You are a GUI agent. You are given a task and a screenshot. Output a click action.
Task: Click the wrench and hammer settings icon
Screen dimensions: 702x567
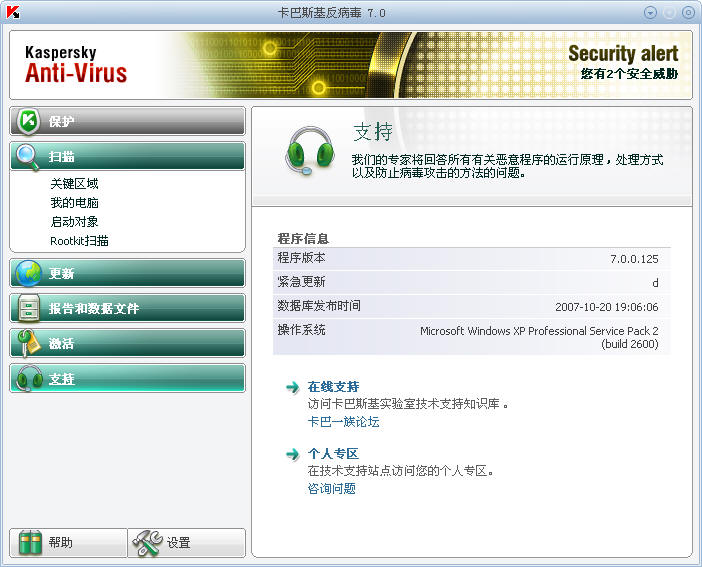147,543
